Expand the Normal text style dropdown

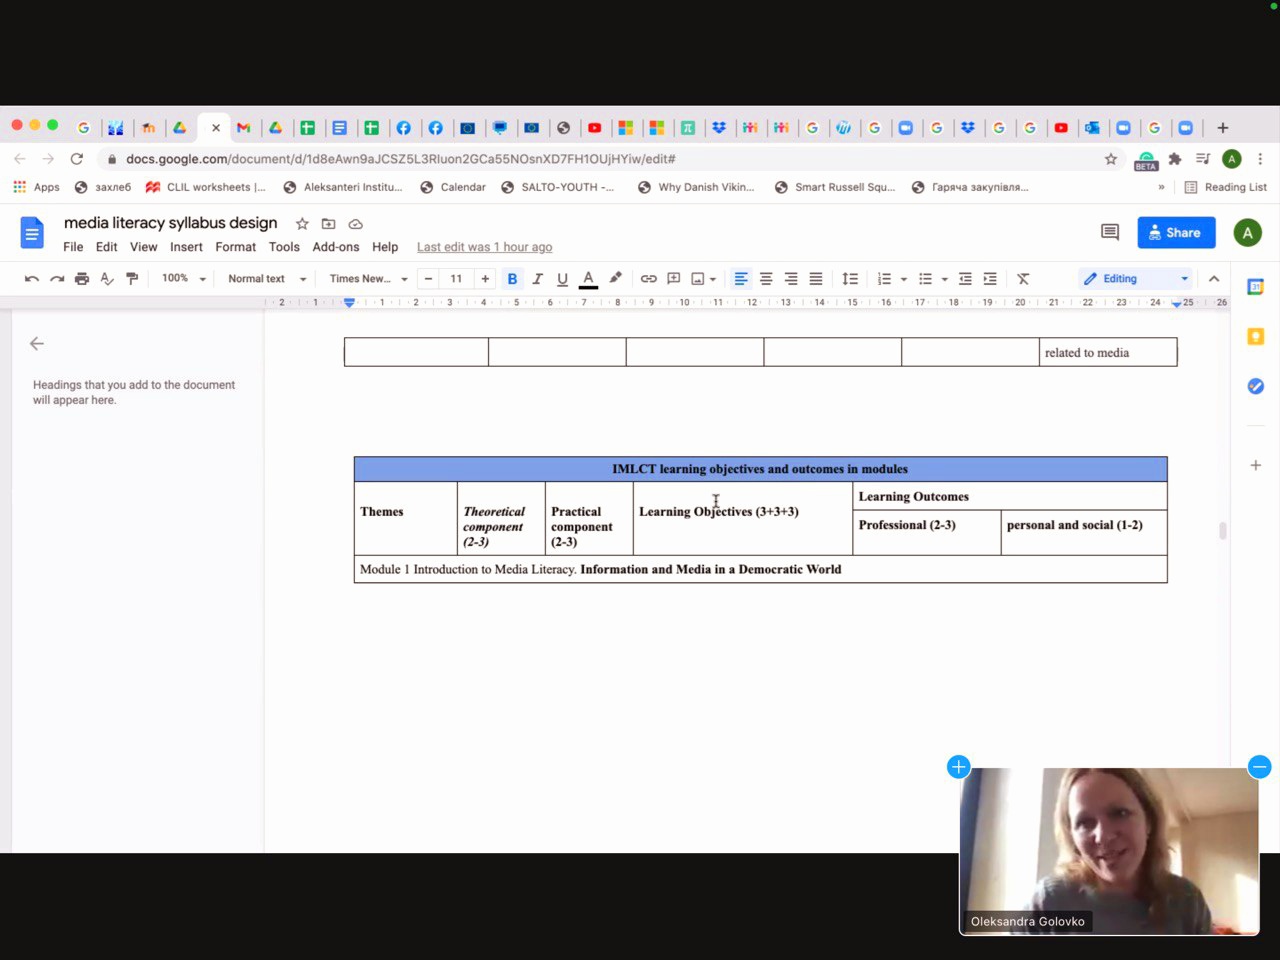pos(266,279)
